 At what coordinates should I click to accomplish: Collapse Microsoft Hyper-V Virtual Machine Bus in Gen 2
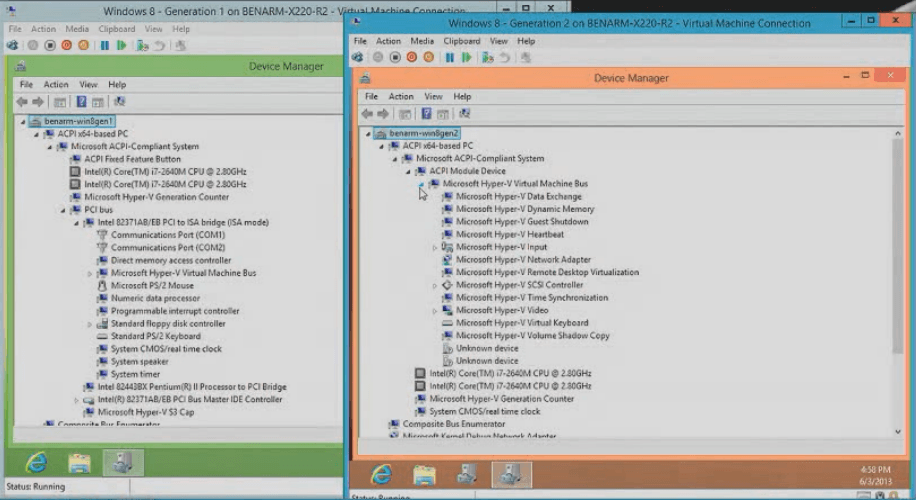click(x=421, y=184)
